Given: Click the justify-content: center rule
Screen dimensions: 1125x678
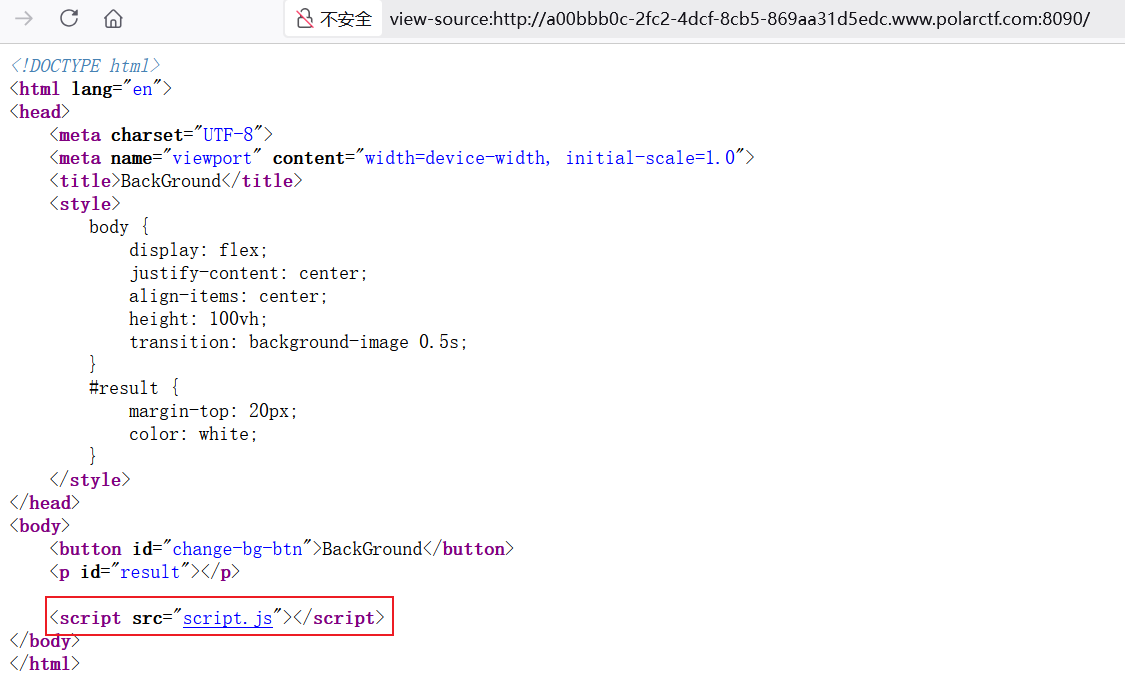Looking at the screenshot, I should click(248, 273).
